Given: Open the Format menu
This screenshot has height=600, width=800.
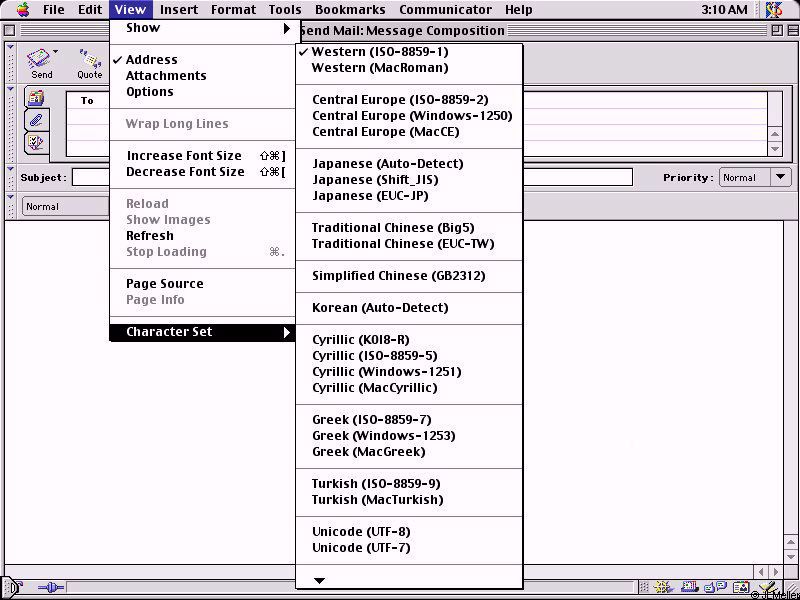Looking at the screenshot, I should [x=233, y=10].
